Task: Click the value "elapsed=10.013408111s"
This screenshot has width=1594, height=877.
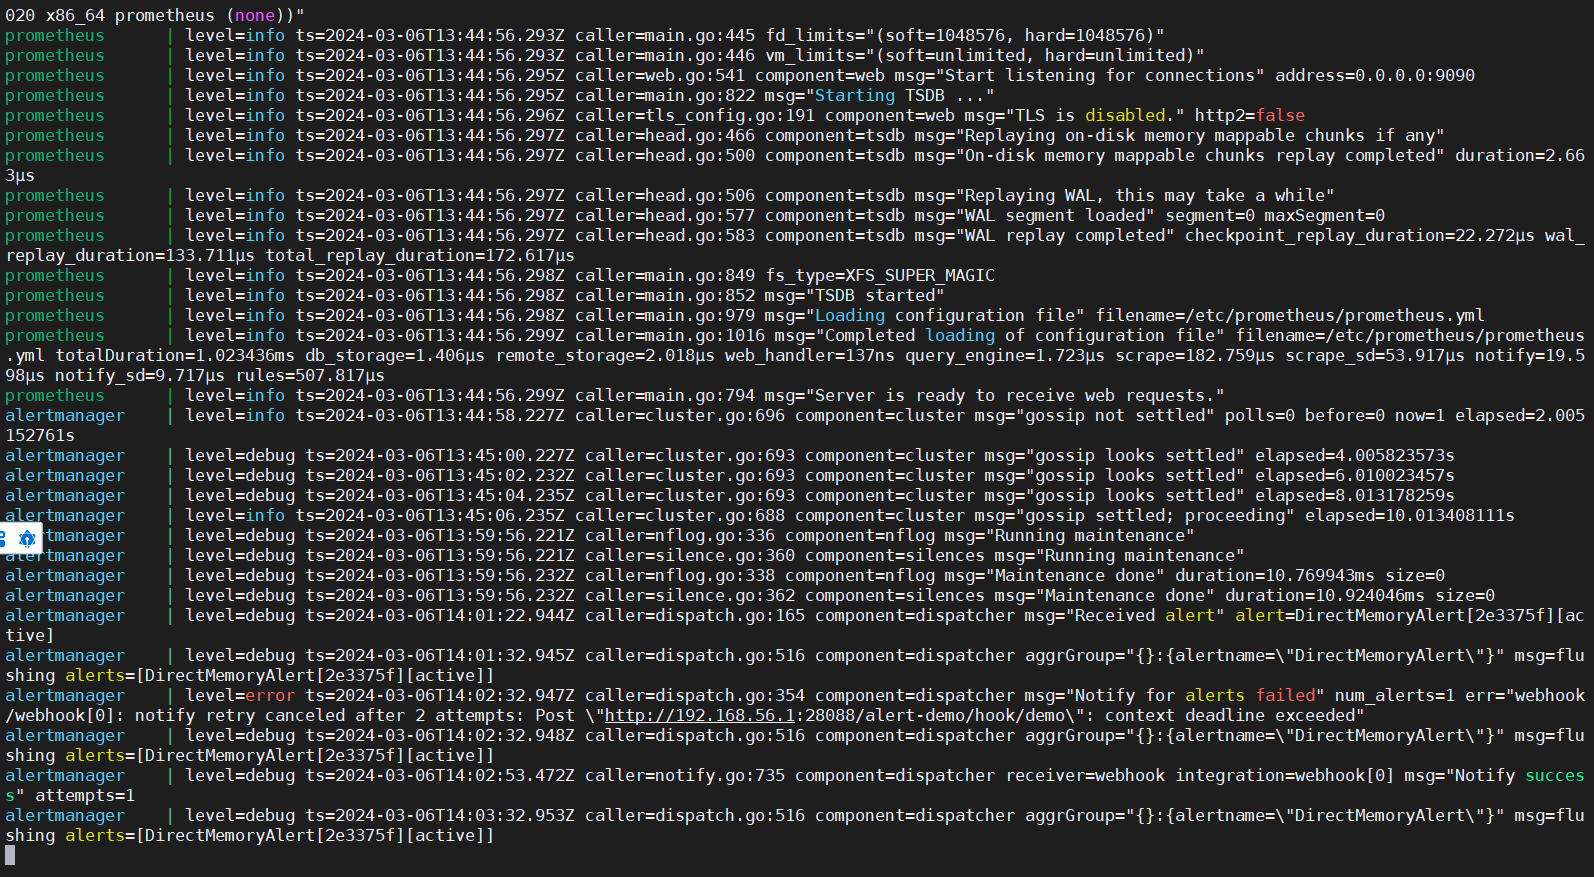Action: pos(1410,515)
